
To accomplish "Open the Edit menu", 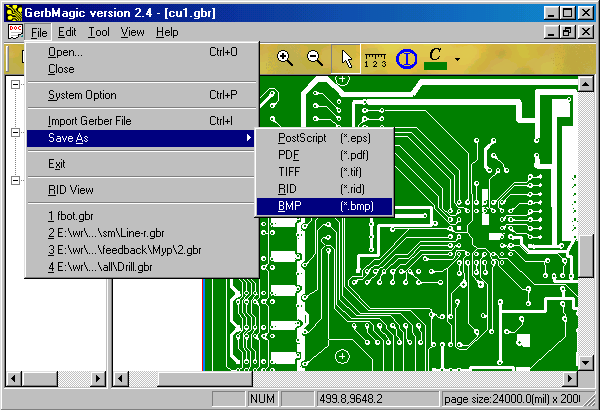I will (67, 33).
